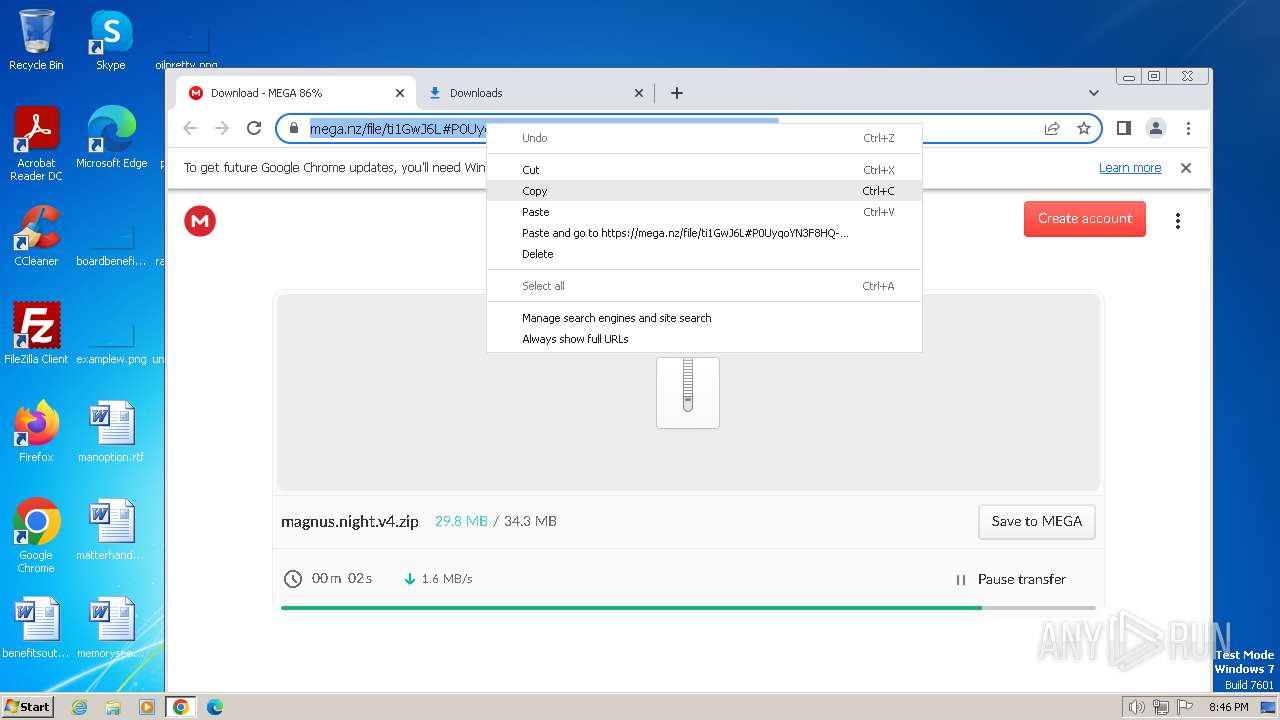
Task: Select Undo in the context menu
Action: 704,138
